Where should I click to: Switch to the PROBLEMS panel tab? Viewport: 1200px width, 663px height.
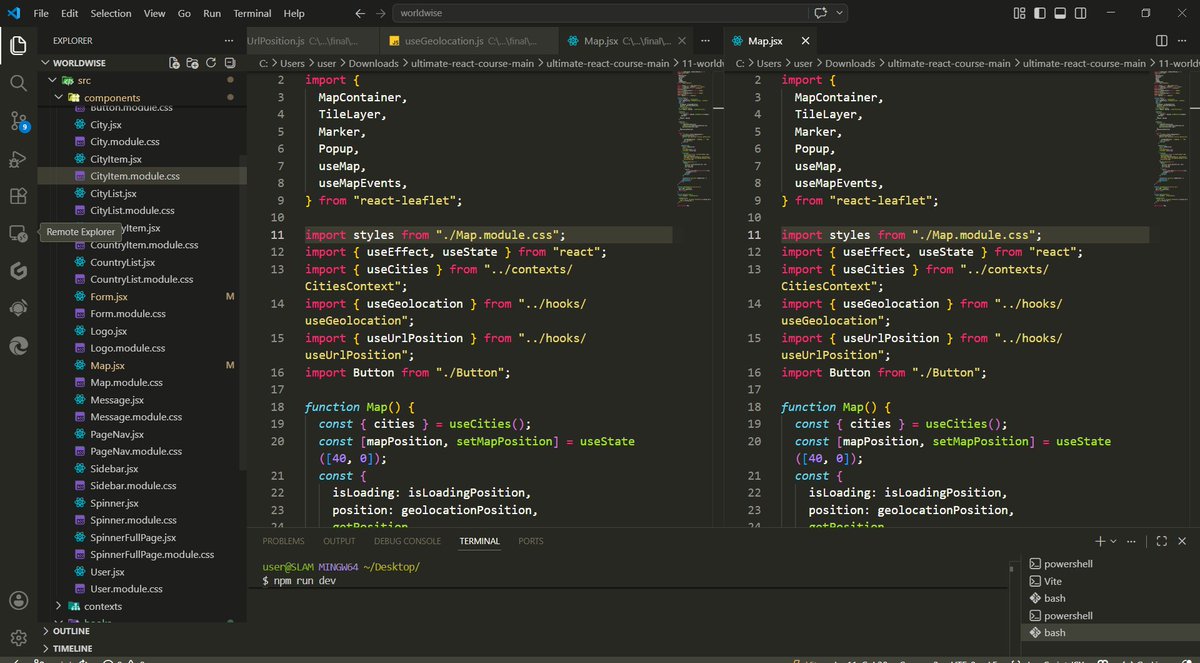coord(283,541)
